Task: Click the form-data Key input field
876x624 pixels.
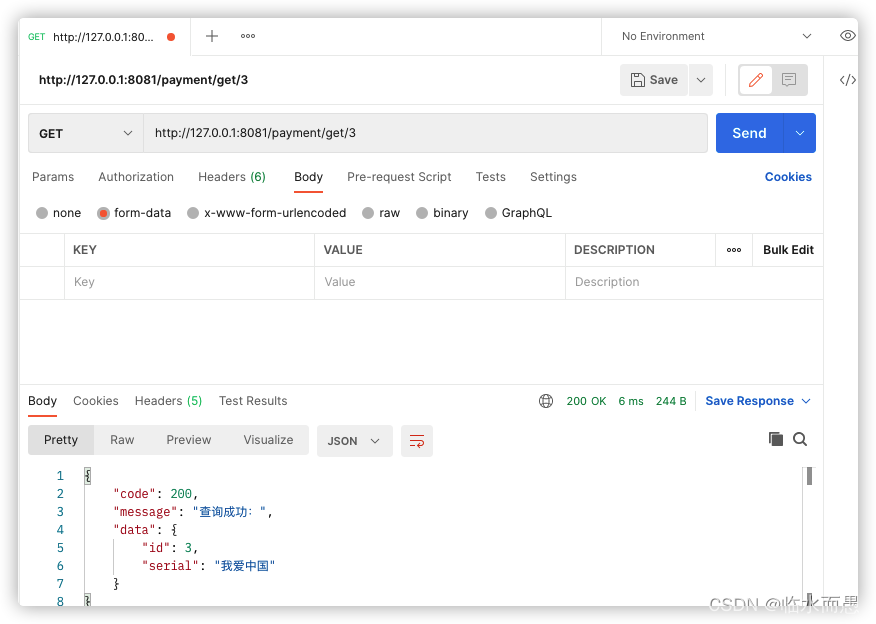Action: [189, 282]
